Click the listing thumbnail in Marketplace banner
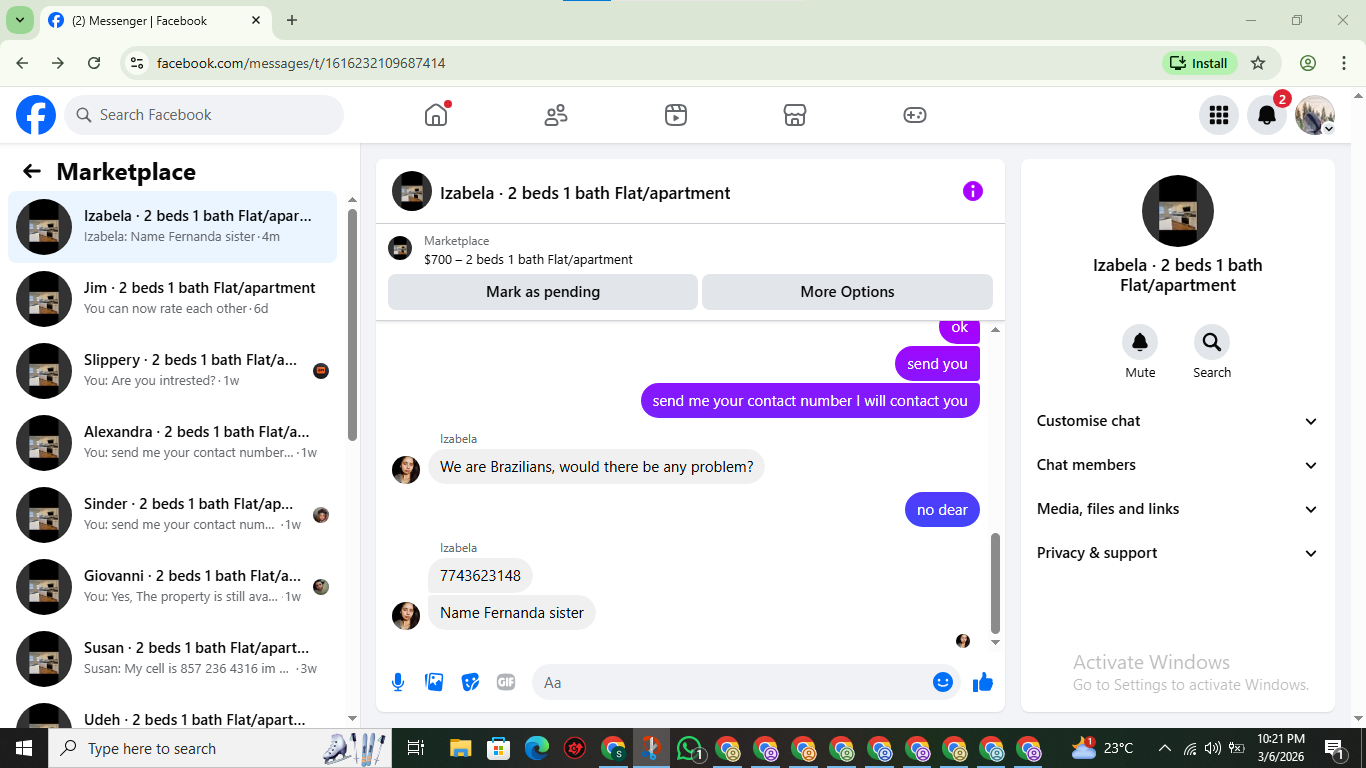Viewport: 1366px width, 768px height. (400, 249)
